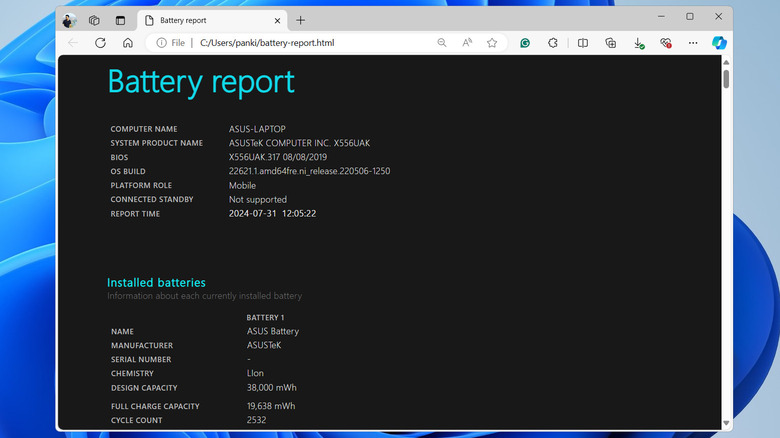The image size is (780, 438).
Task: Open a new tab
Action: click(x=300, y=20)
